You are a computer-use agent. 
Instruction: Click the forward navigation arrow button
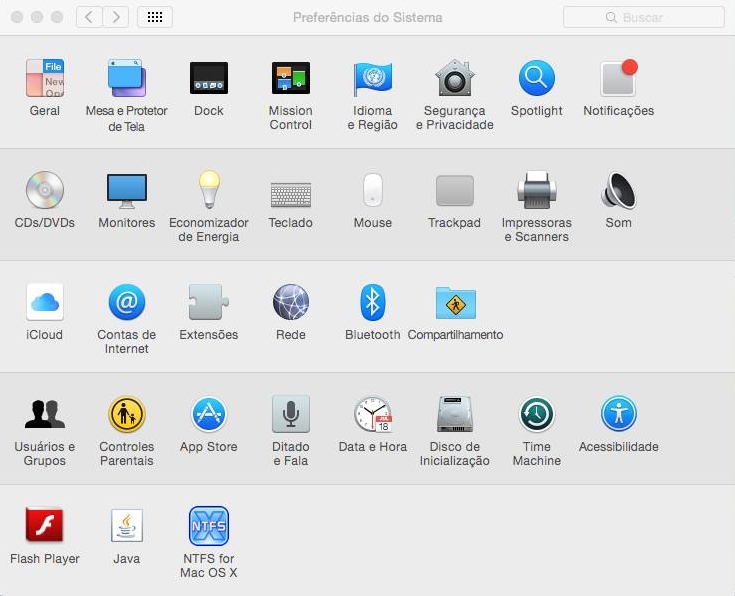pos(116,17)
